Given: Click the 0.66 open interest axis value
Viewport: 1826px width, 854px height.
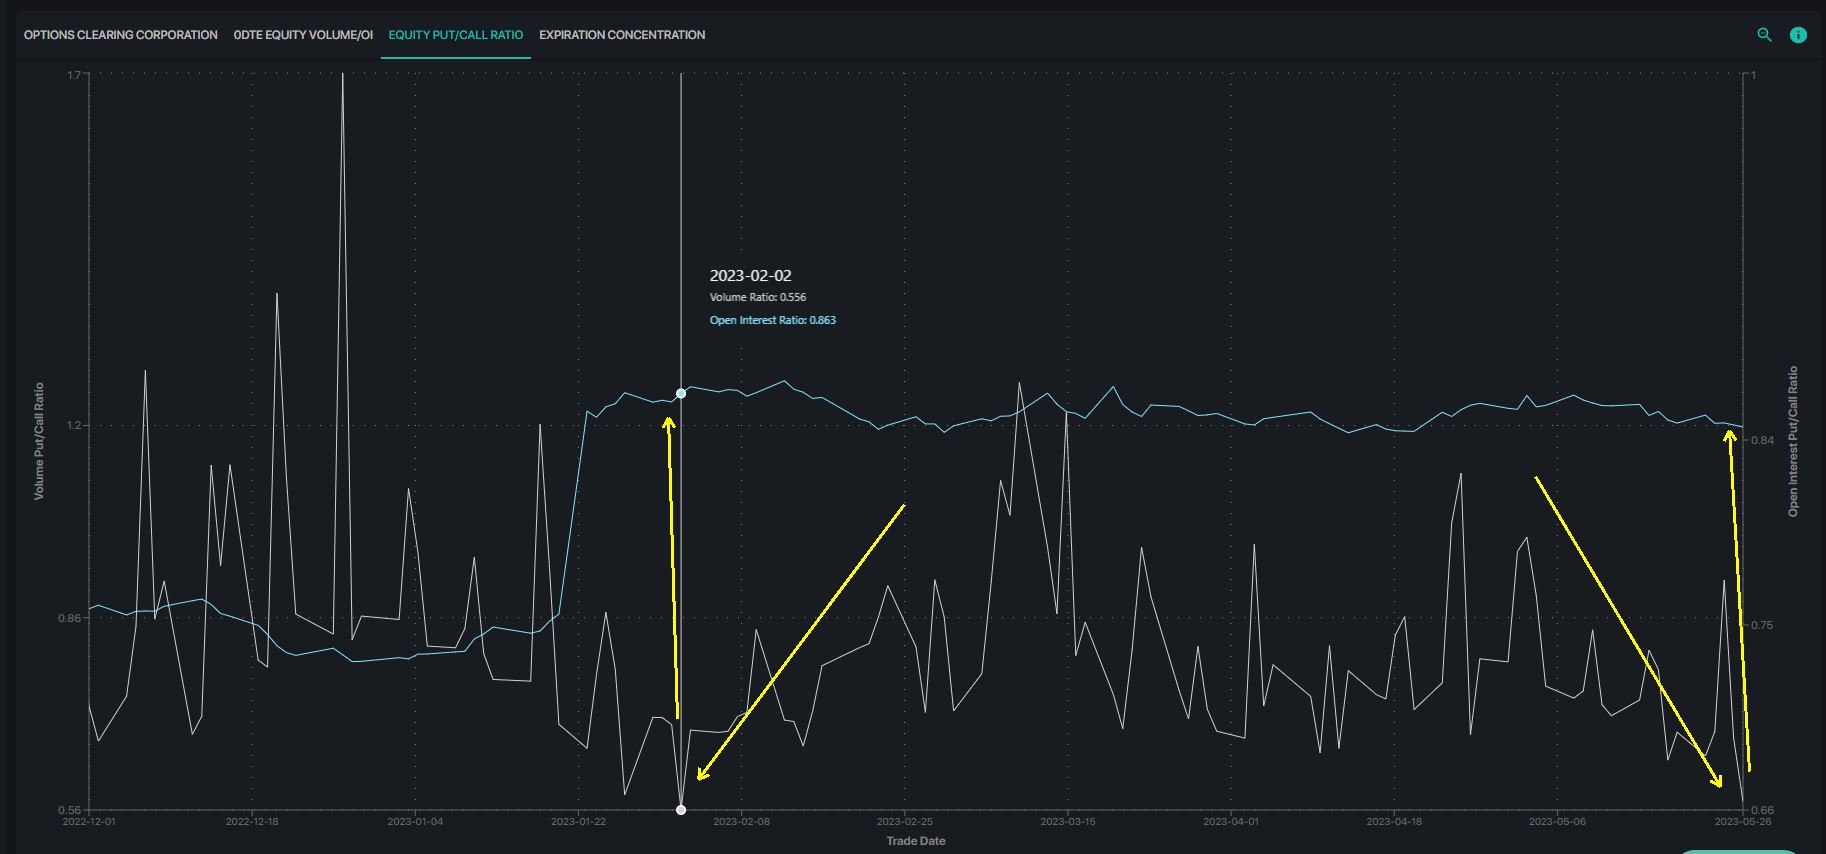Looking at the screenshot, I should point(1762,810).
